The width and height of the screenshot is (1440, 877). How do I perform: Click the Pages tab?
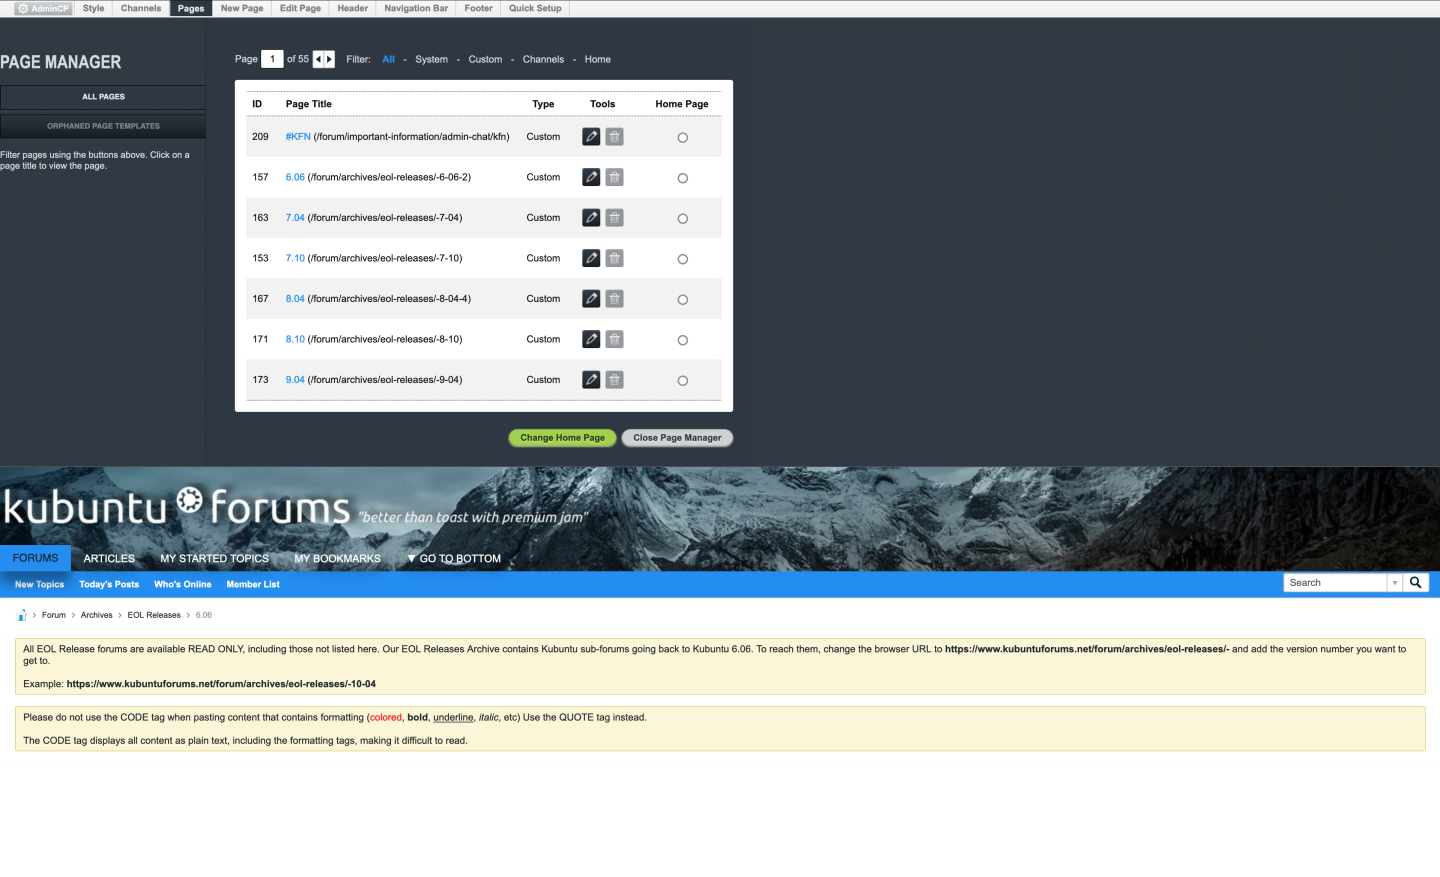tap(191, 8)
